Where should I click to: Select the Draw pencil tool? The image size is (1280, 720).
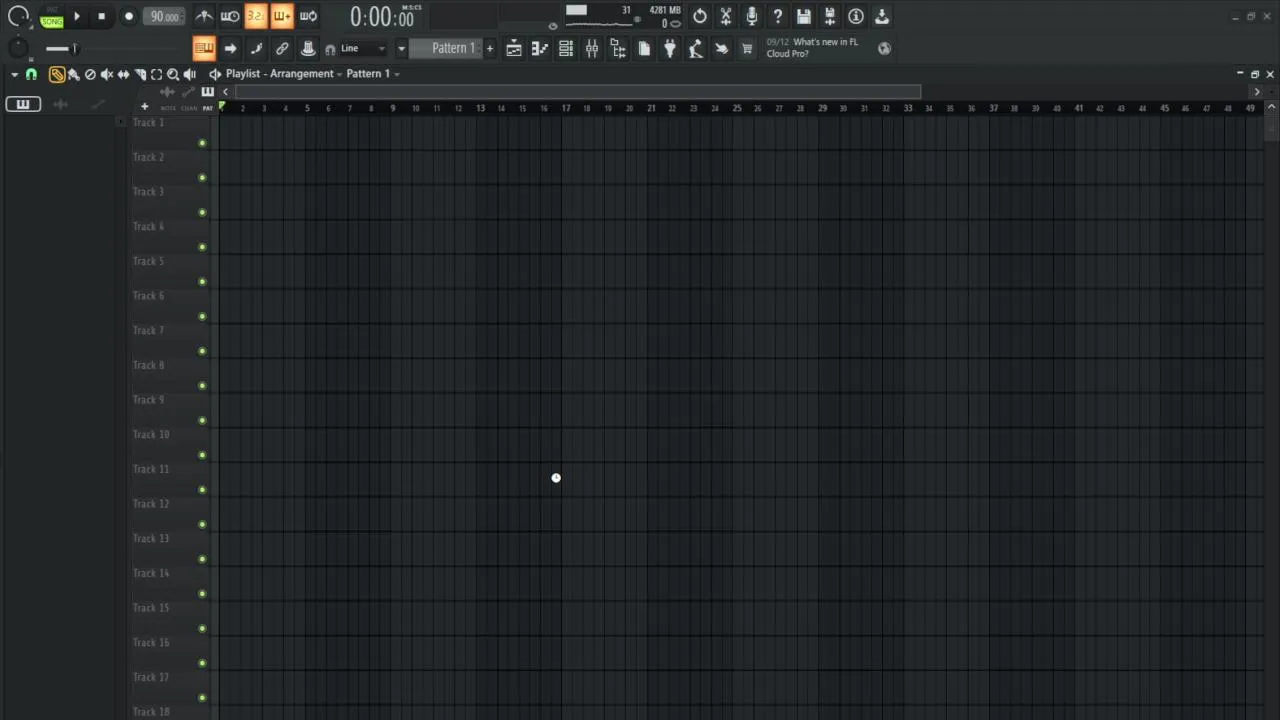pos(57,74)
